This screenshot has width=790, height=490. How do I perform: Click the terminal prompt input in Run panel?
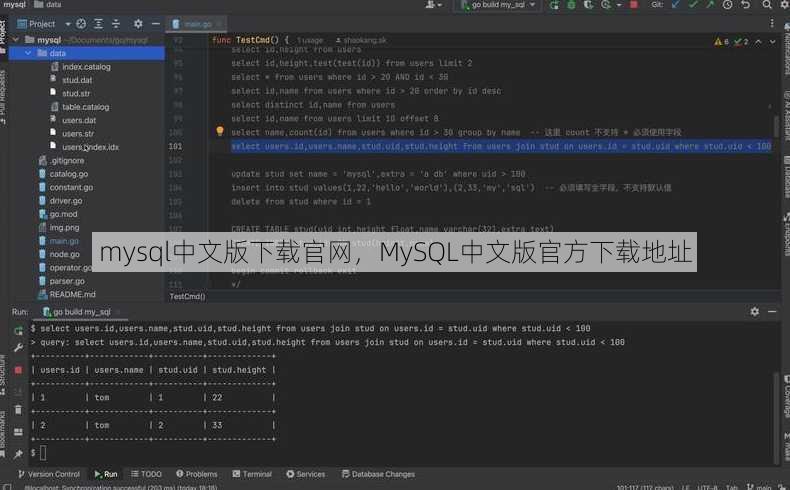43,453
